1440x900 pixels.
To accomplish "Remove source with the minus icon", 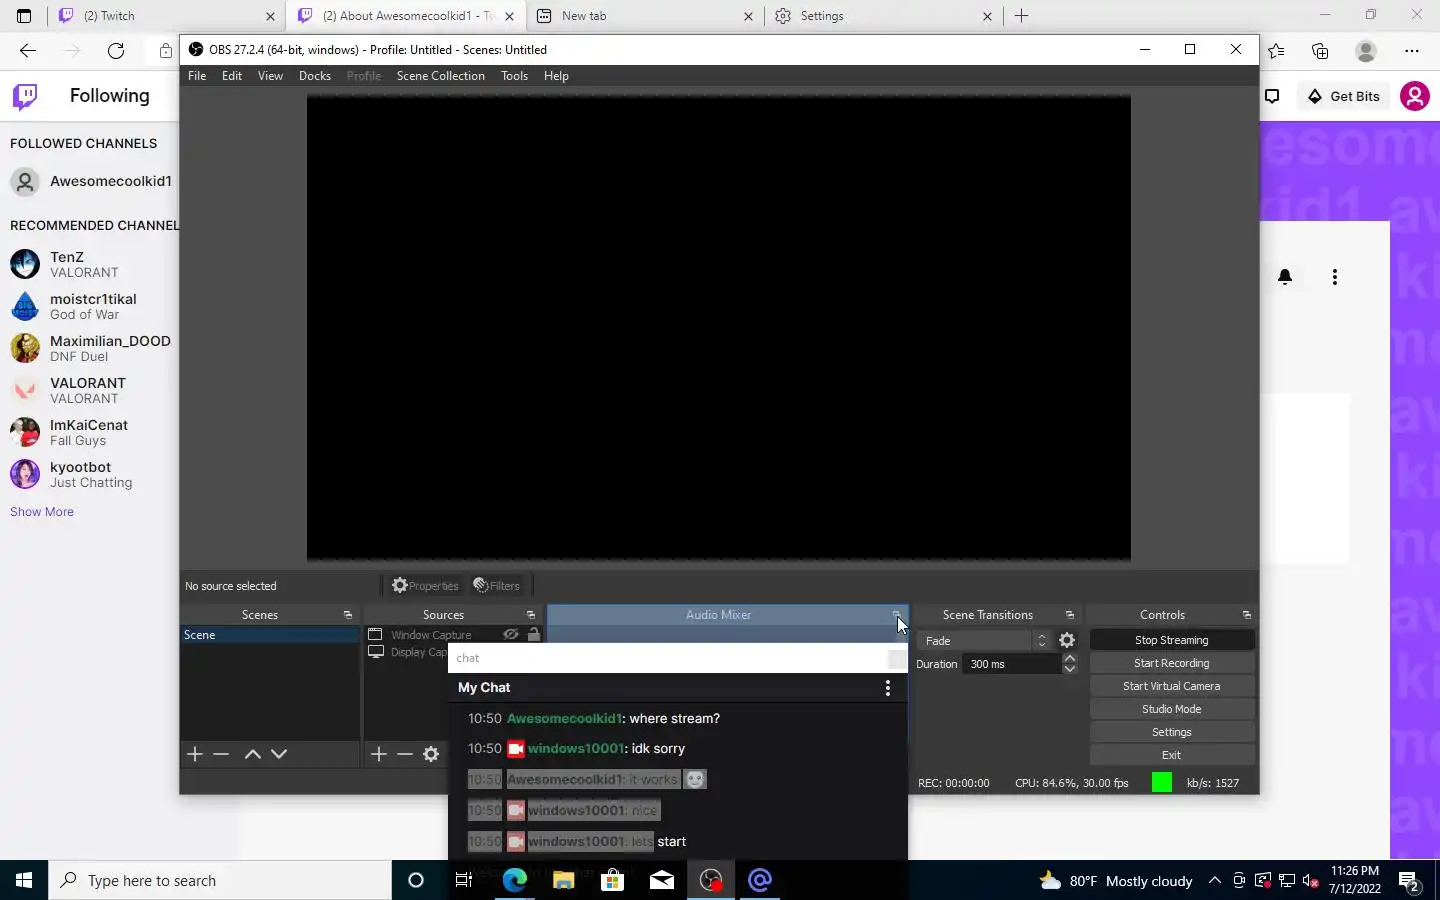I will click(404, 754).
